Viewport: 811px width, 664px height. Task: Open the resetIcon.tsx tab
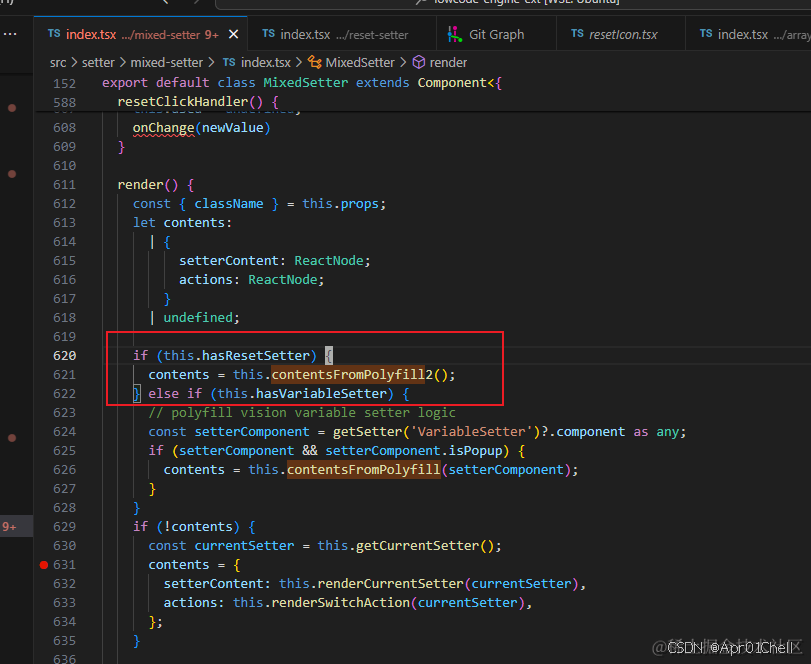[621, 34]
